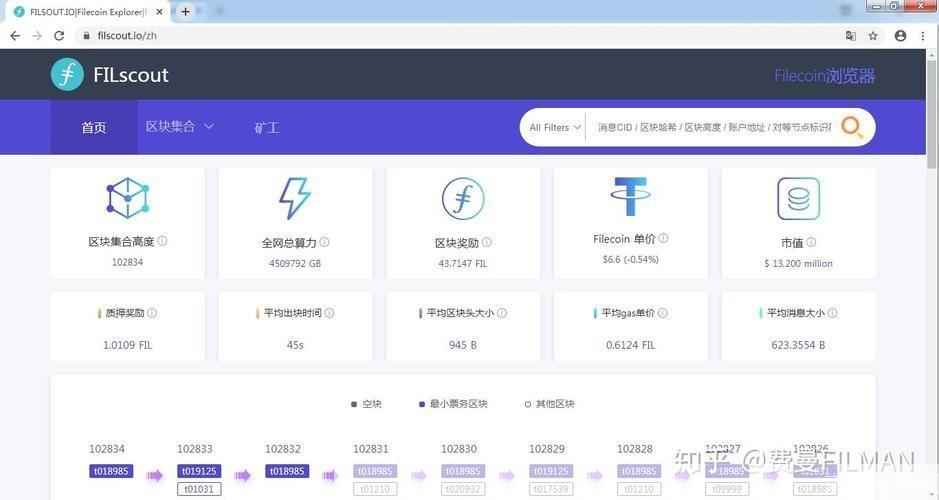Viewport: 939px width, 500px height.
Task: Click the browser forward arrow
Action: tap(37, 36)
